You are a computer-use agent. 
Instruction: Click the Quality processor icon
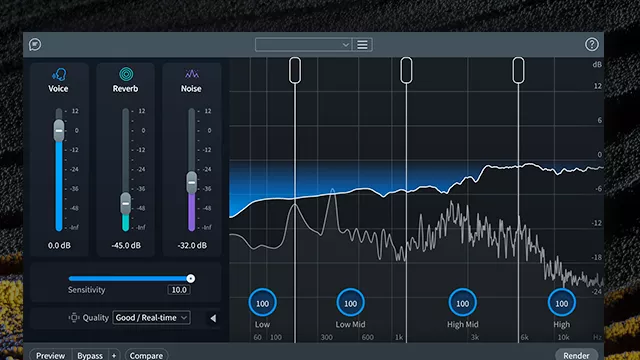74,318
